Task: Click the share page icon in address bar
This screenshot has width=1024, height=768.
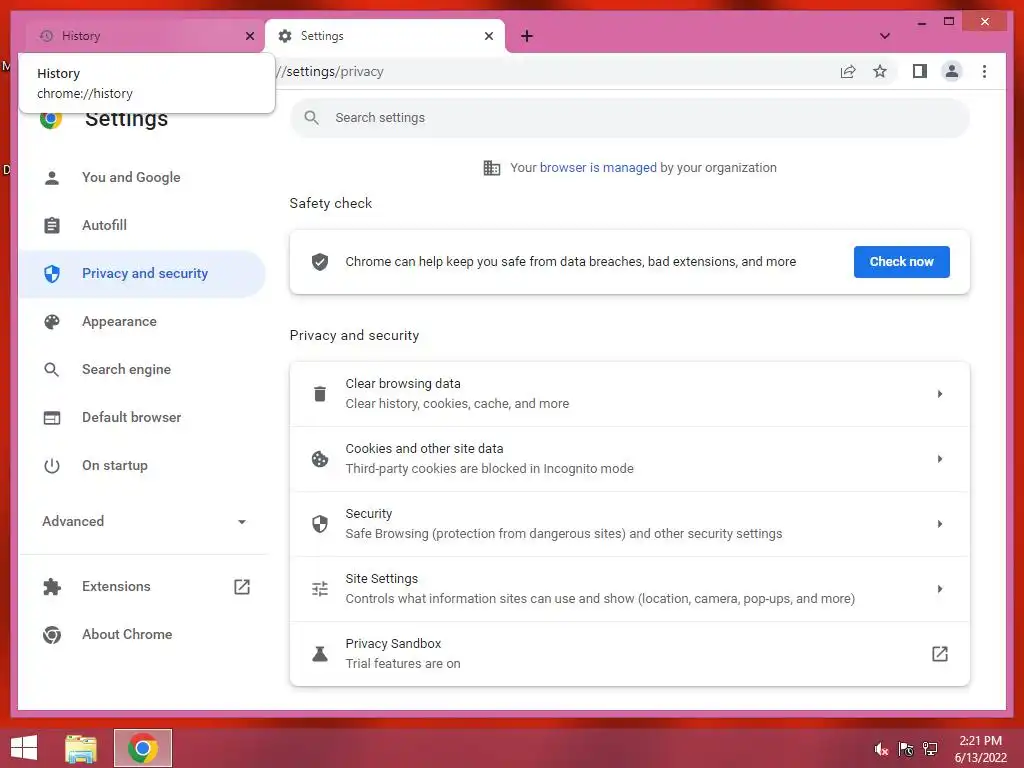Action: point(848,71)
